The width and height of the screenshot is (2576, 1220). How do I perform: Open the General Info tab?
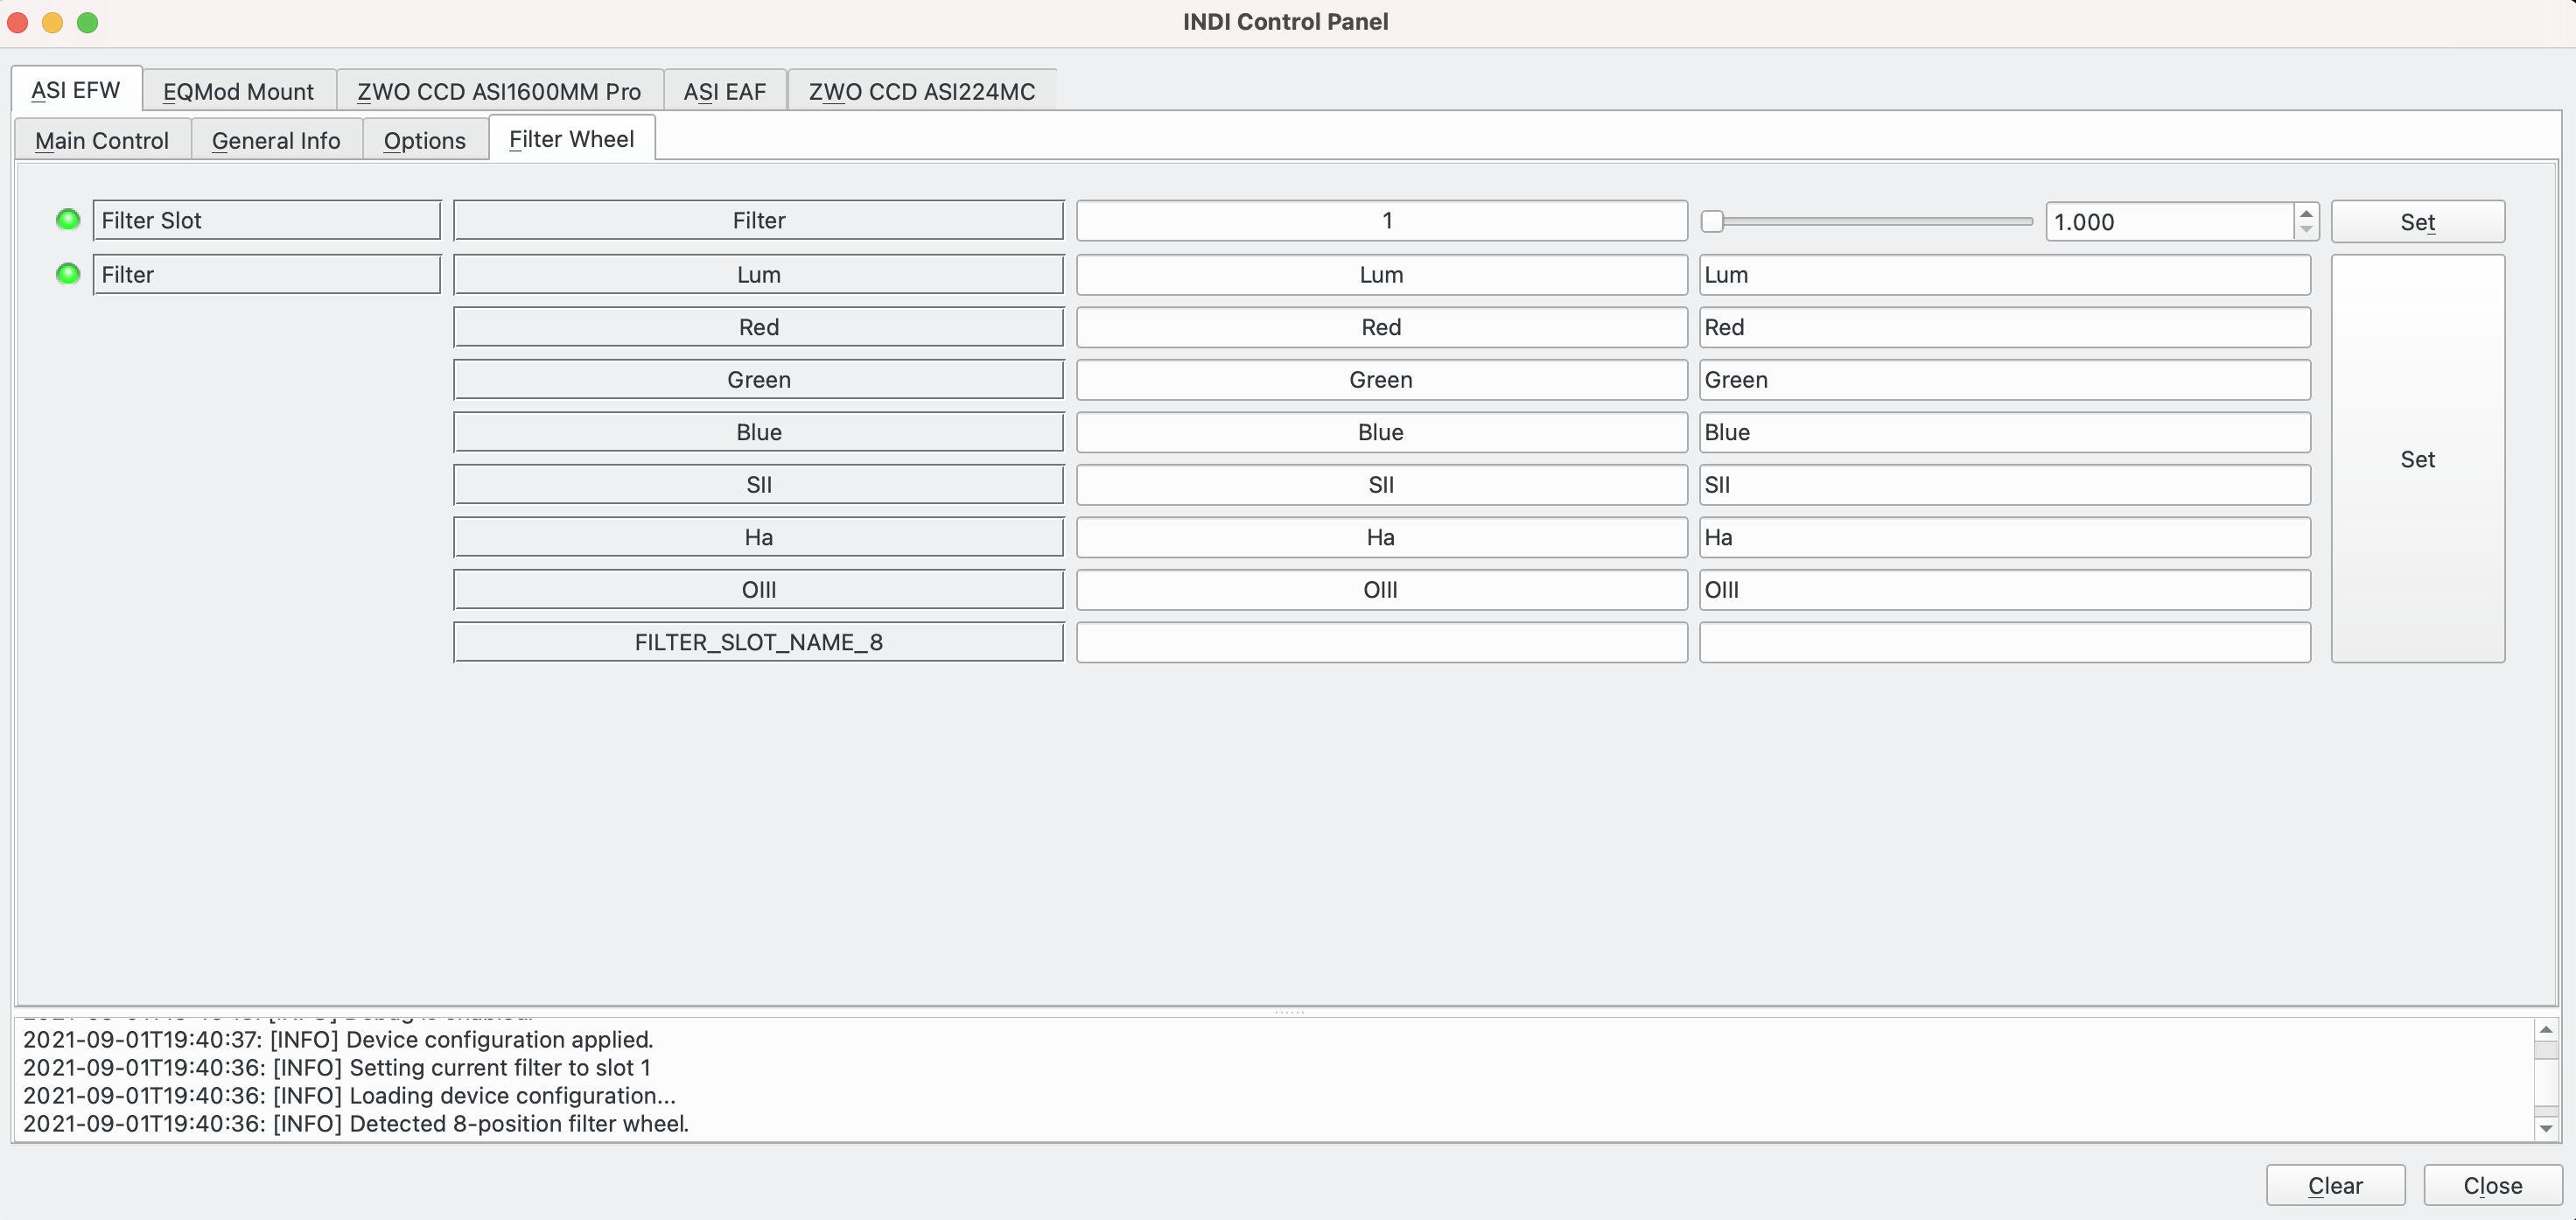[276, 140]
